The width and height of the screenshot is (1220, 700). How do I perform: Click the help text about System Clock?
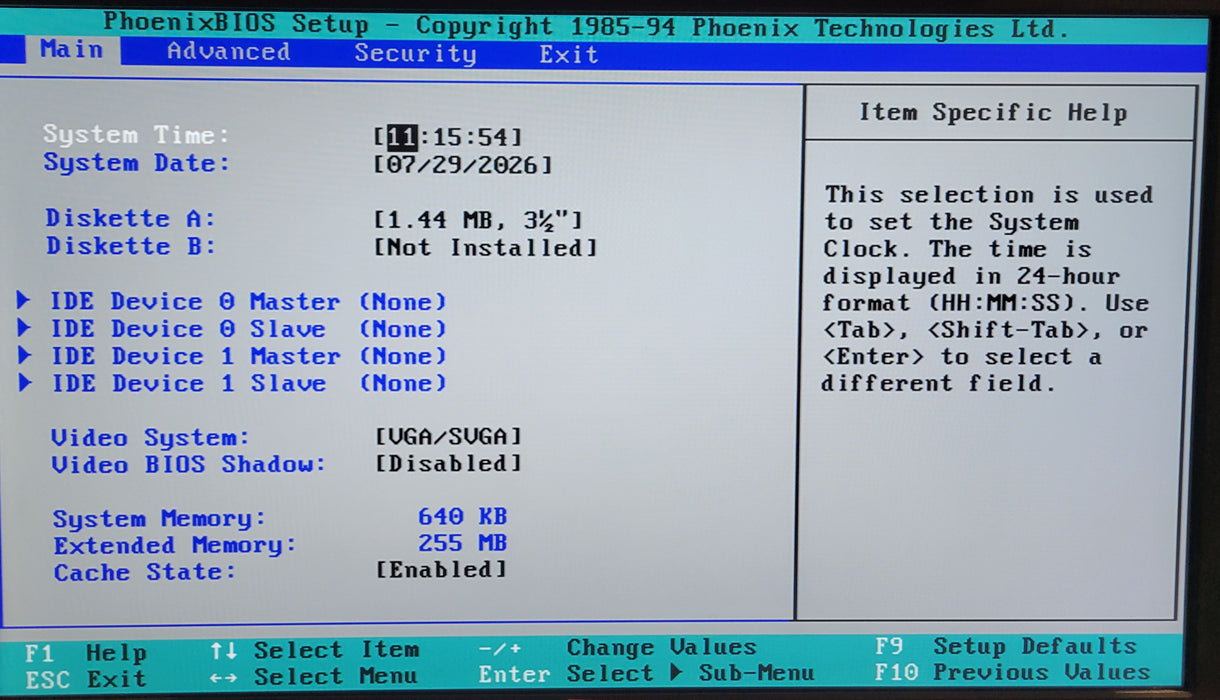[986, 289]
